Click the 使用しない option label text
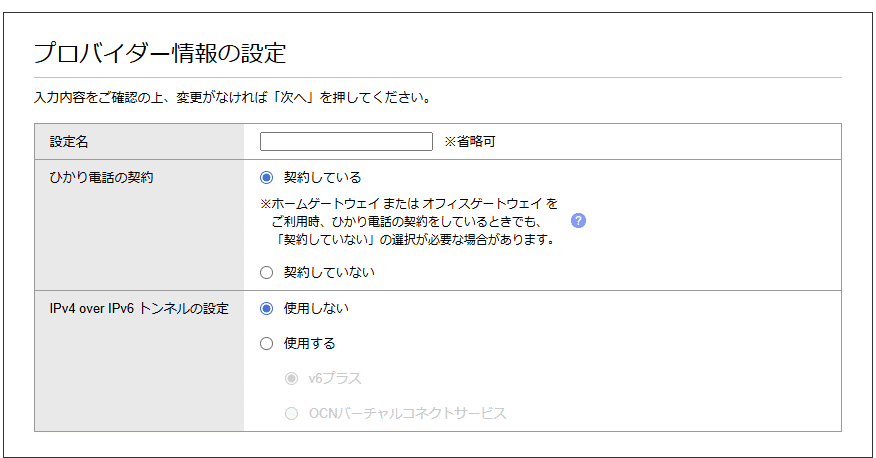This screenshot has width=876, height=458. (x=316, y=308)
